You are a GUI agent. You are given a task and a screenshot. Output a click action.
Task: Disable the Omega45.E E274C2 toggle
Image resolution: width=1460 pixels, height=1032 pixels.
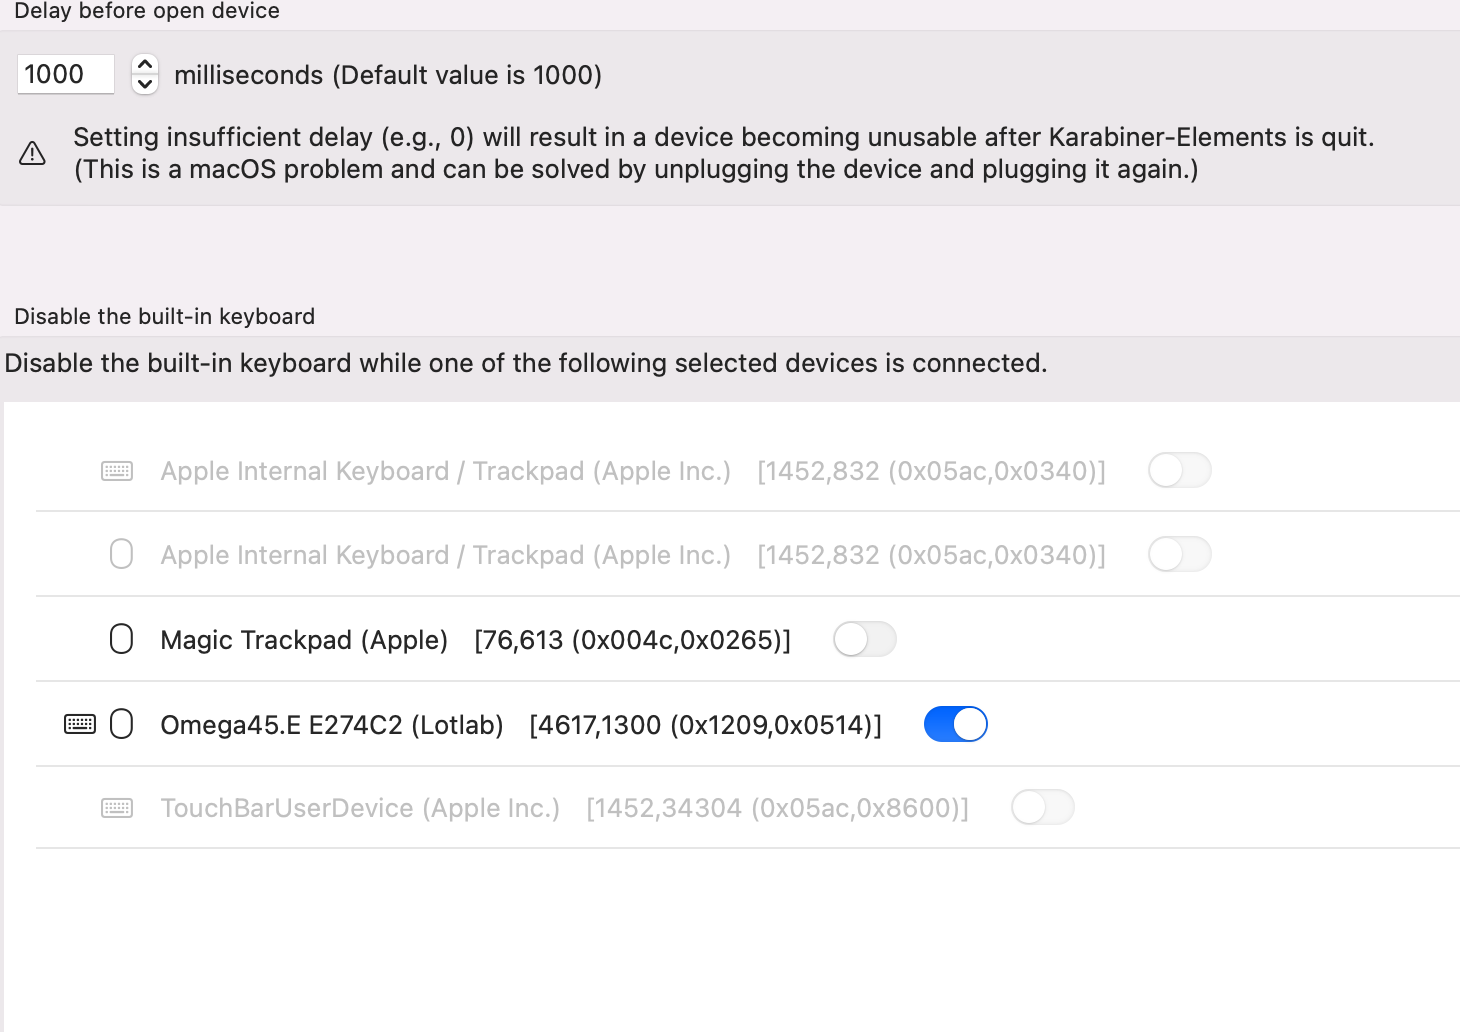tap(956, 723)
